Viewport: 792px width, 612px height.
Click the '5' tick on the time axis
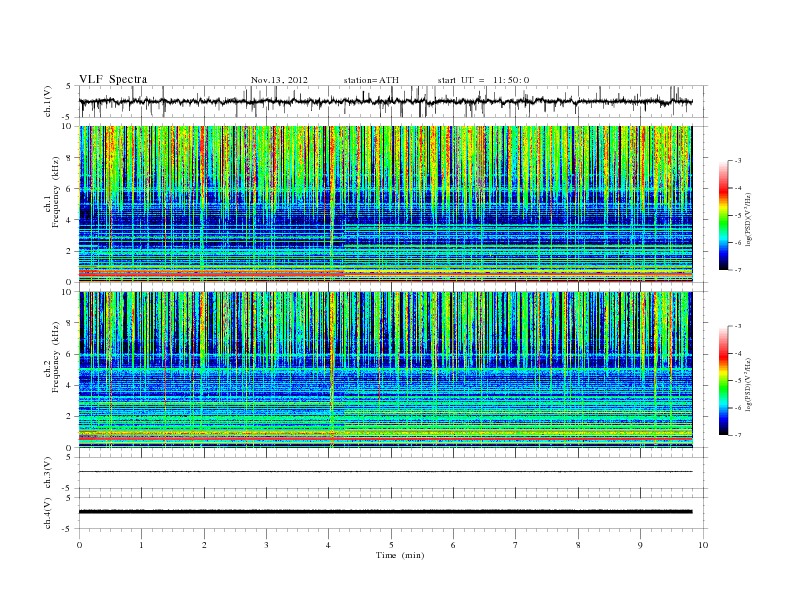391,545
